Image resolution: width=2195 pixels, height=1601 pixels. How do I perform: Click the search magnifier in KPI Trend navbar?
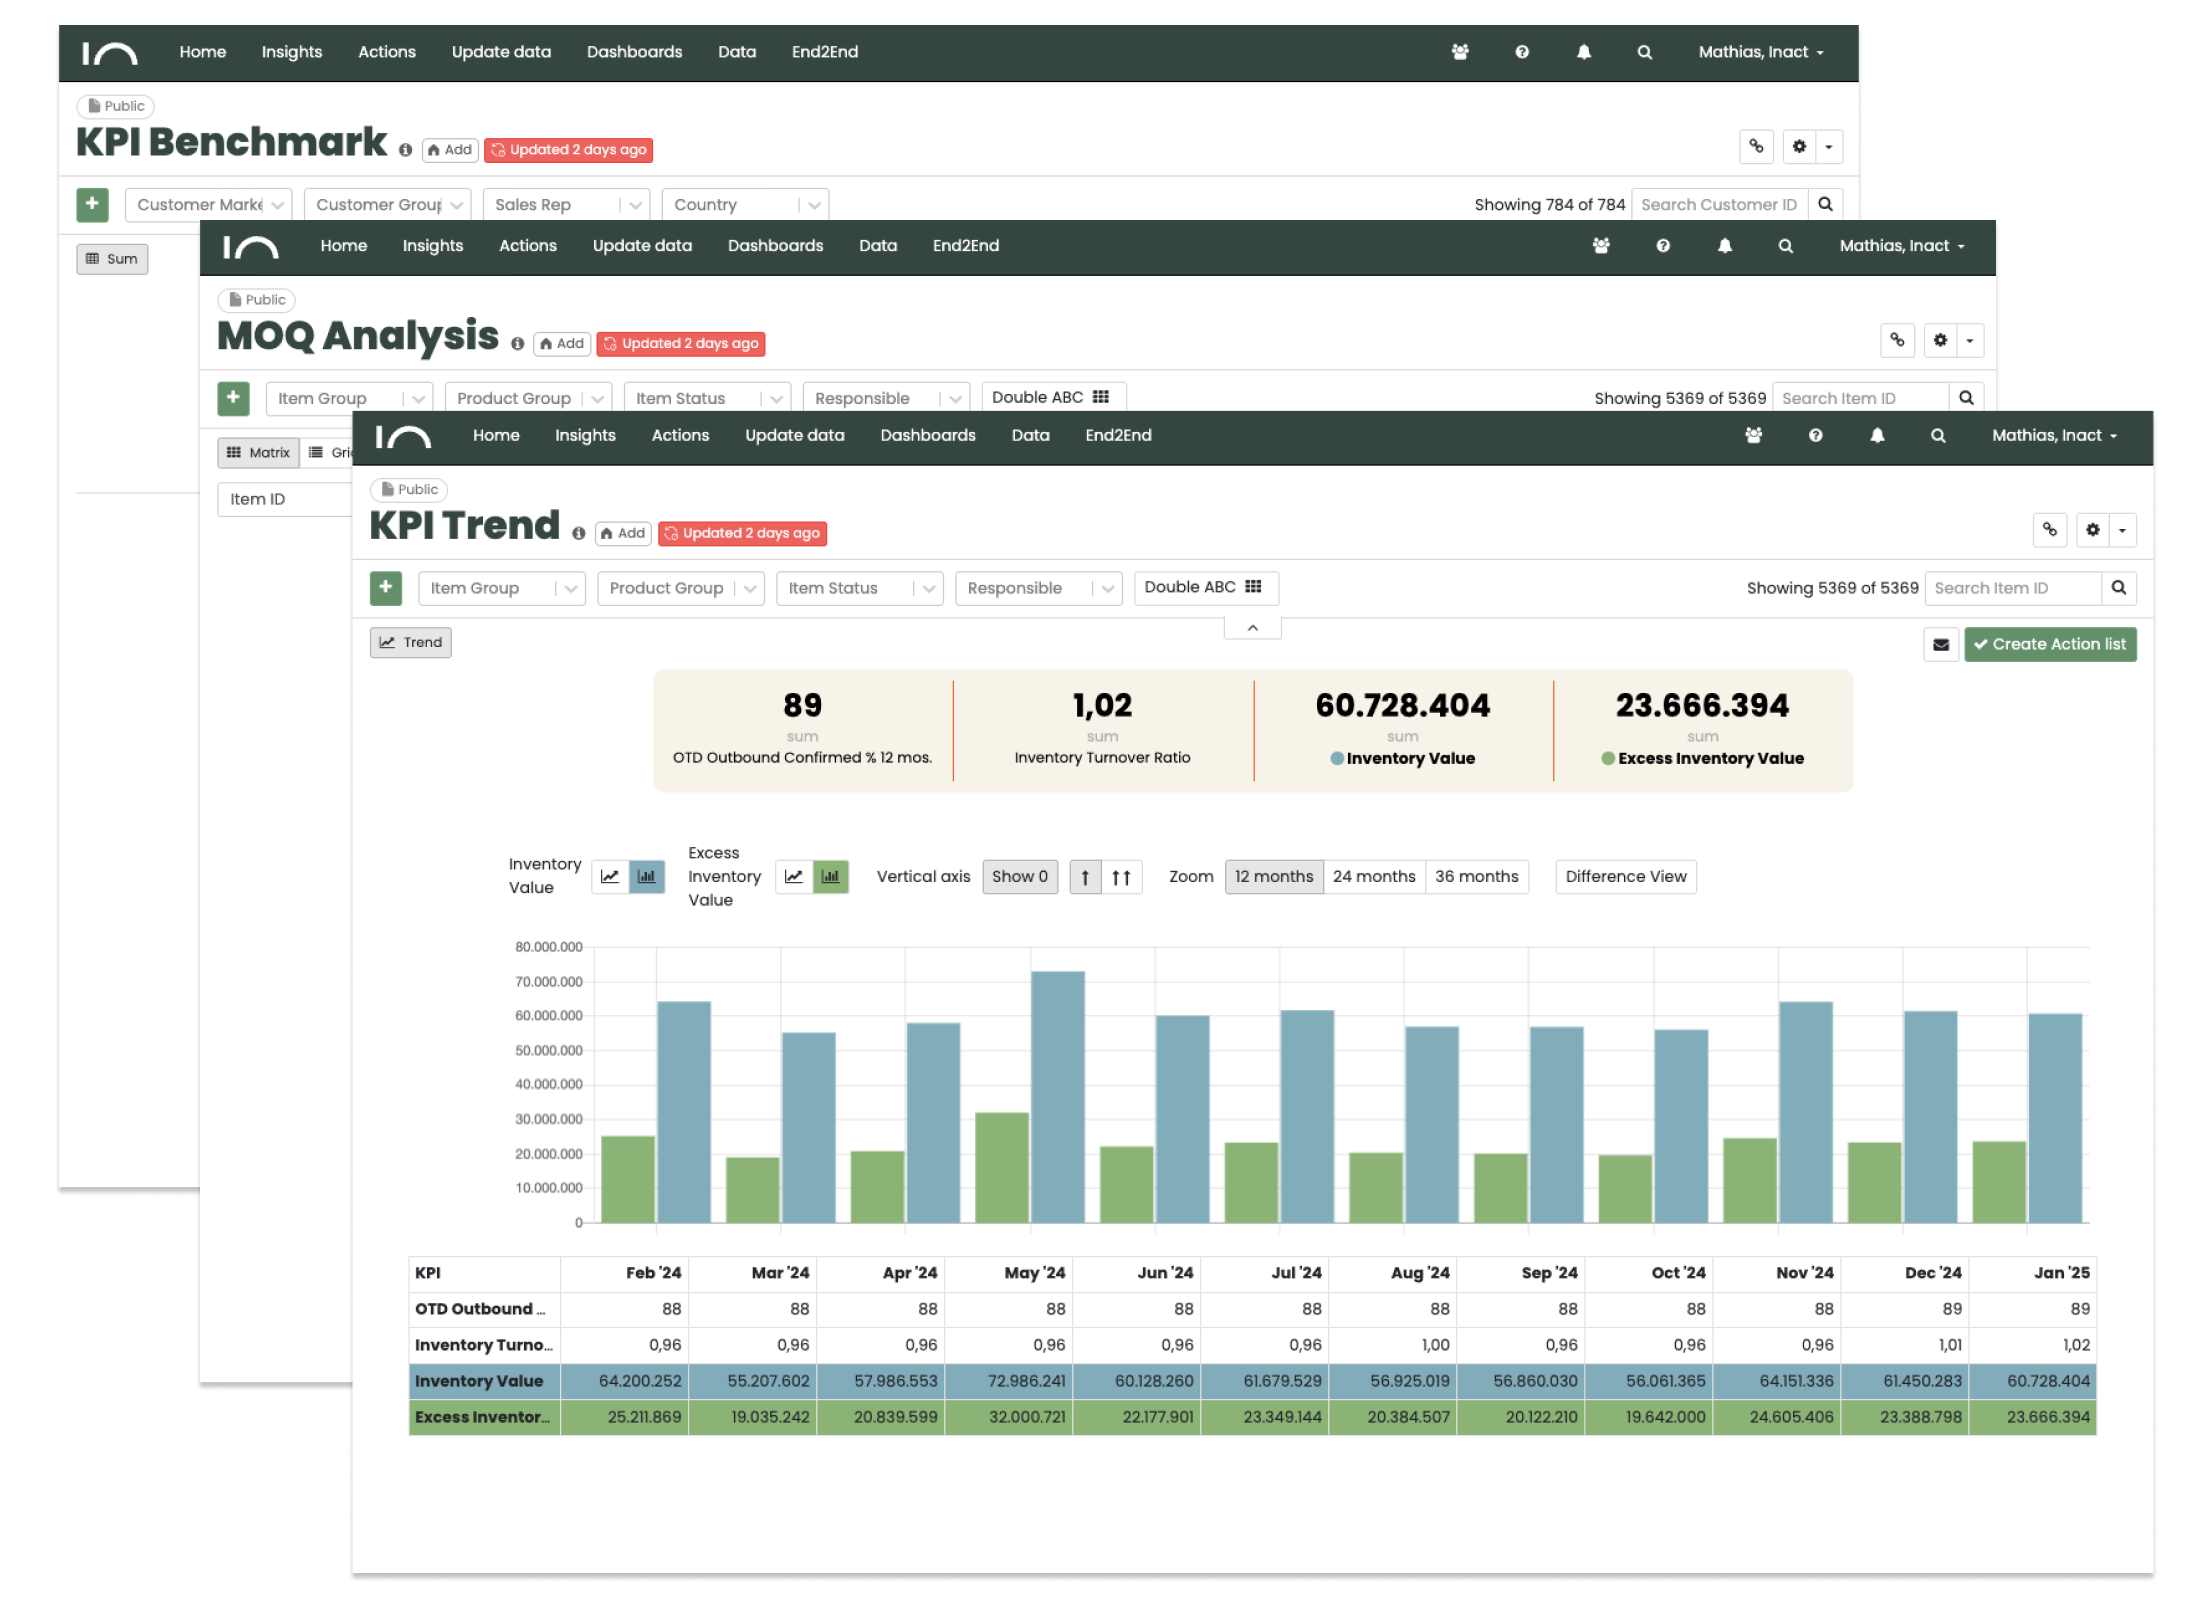1938,436
